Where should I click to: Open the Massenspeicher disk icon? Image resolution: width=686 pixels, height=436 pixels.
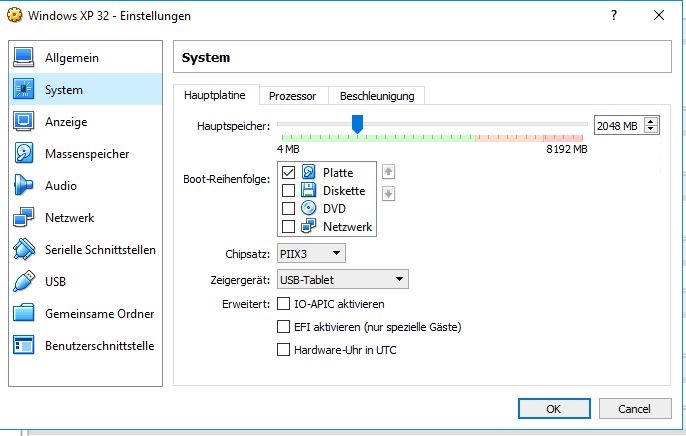[23, 153]
